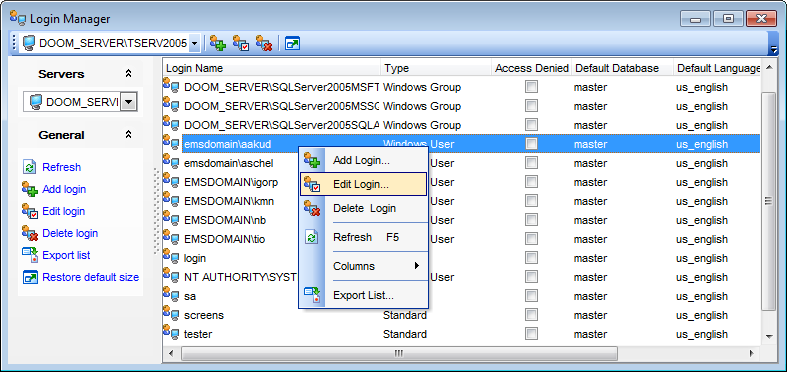Click the Add Login icon in context menu
This screenshot has width=787, height=372.
point(312,161)
